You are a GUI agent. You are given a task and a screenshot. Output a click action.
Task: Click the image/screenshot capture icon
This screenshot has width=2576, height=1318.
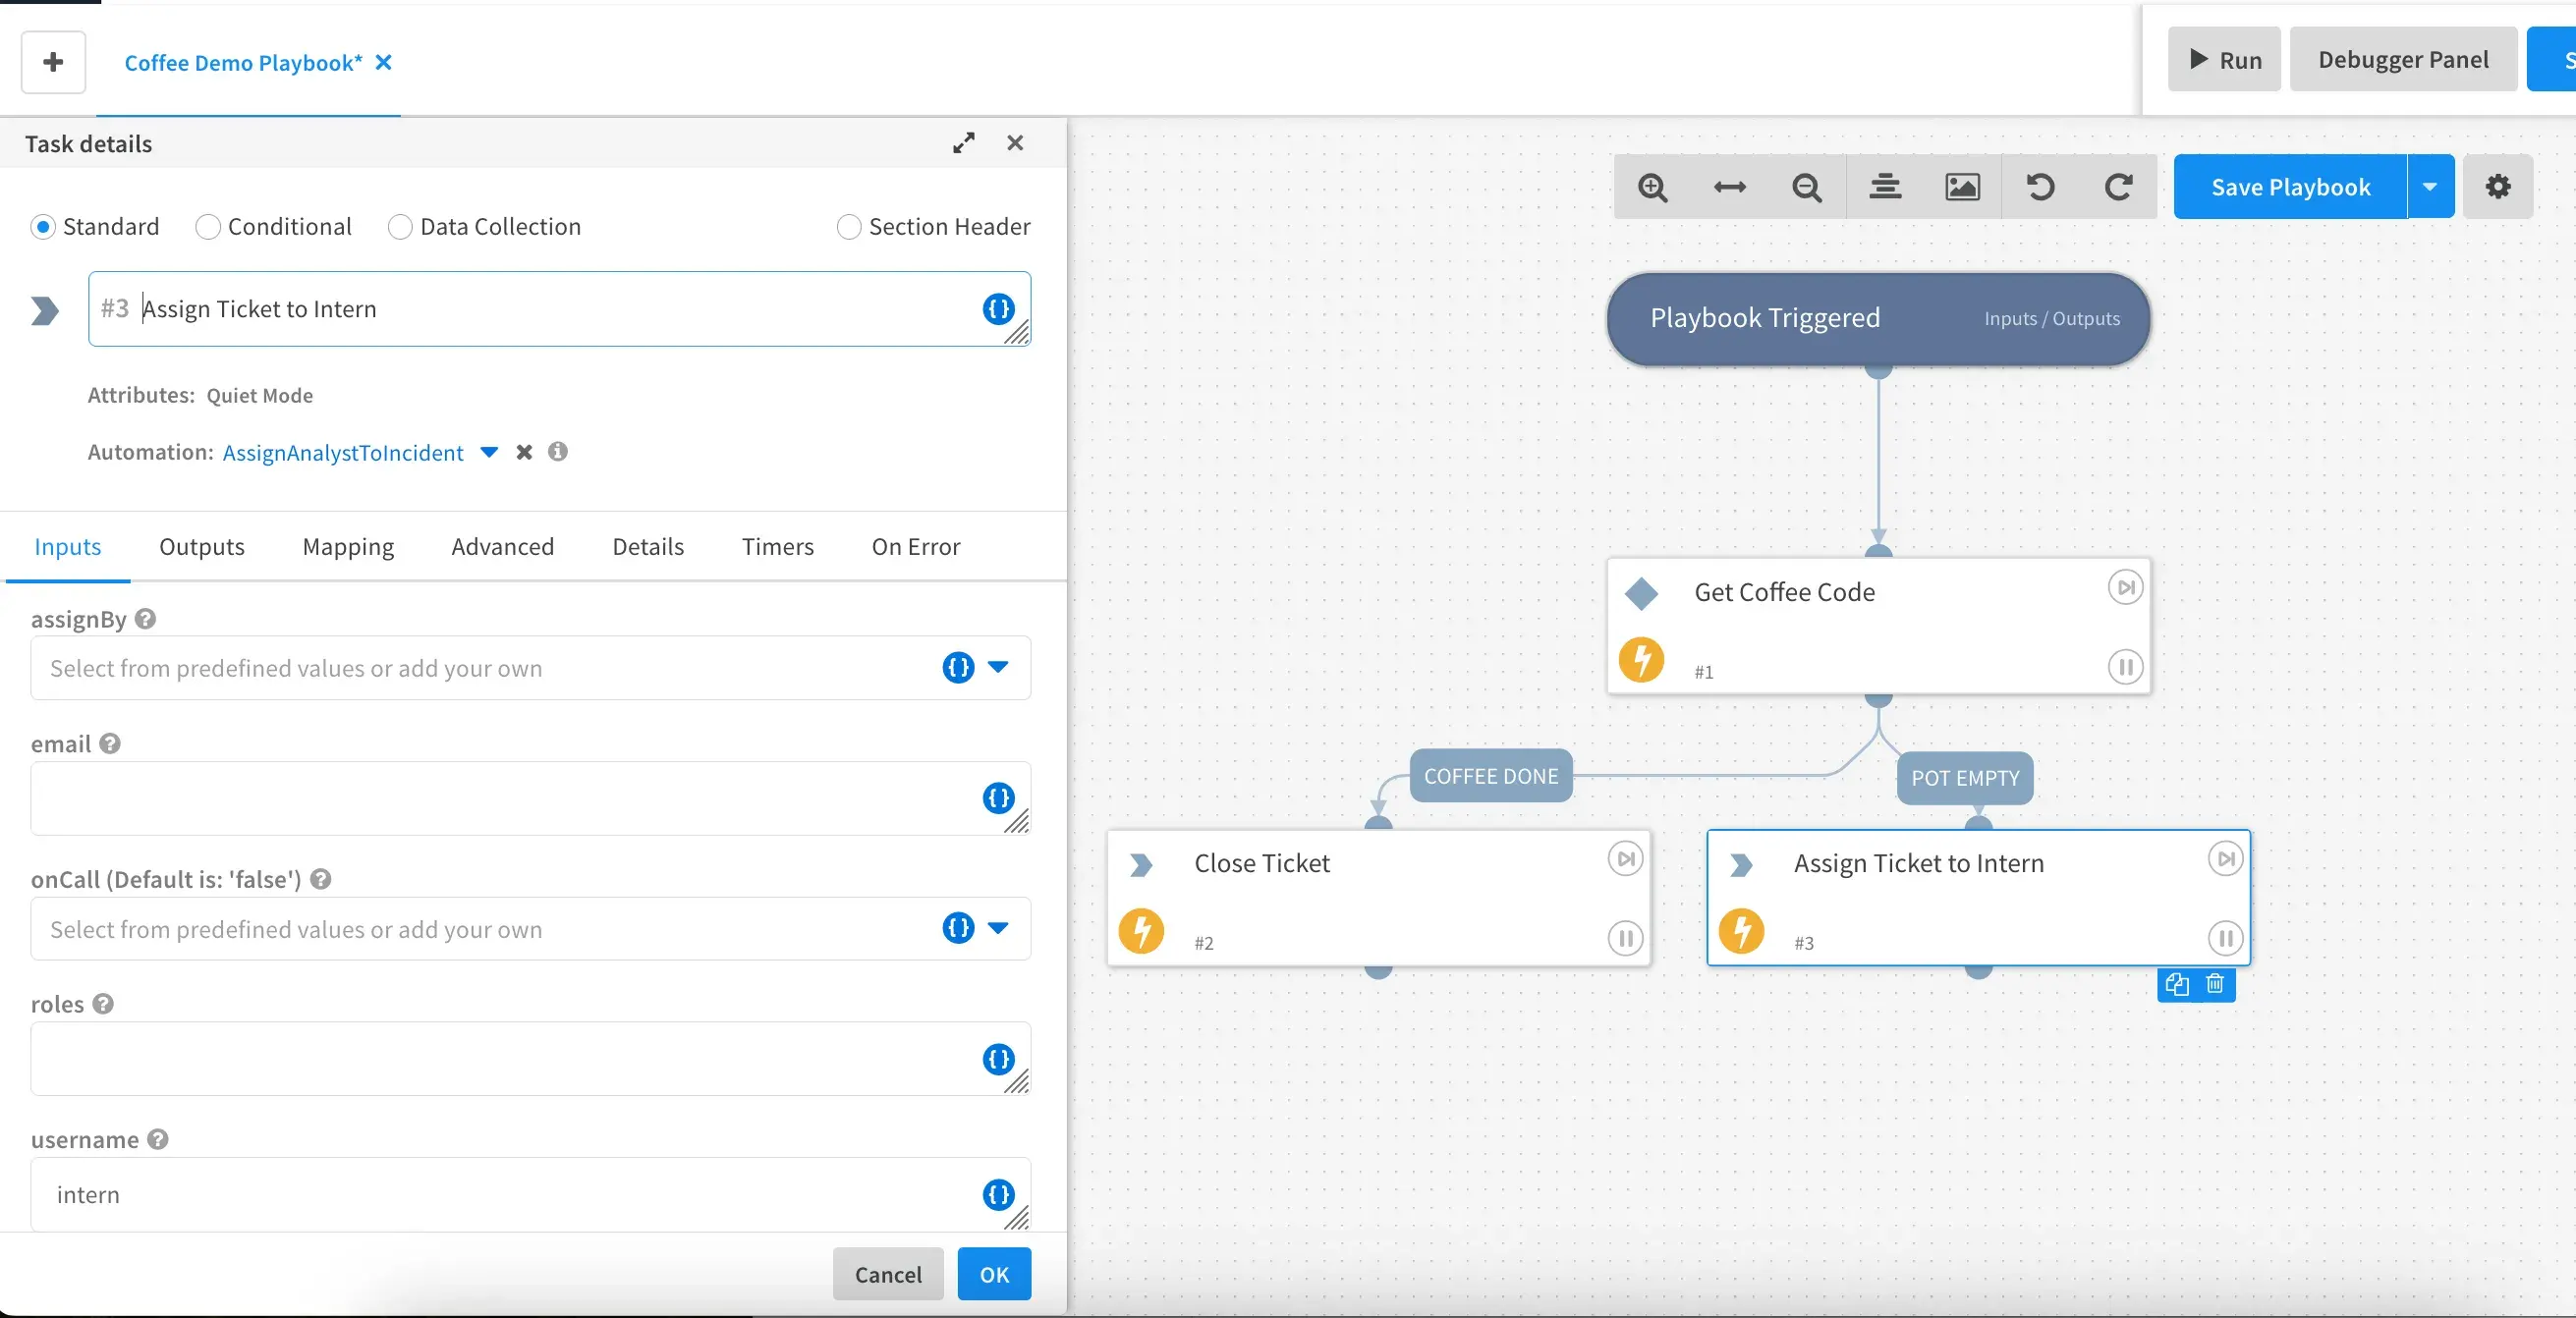point(1962,187)
